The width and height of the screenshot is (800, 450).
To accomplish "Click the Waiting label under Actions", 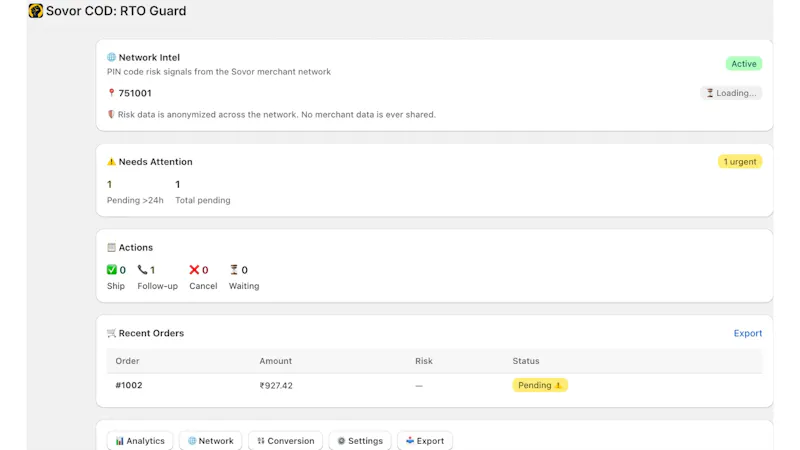I will coord(244,286).
